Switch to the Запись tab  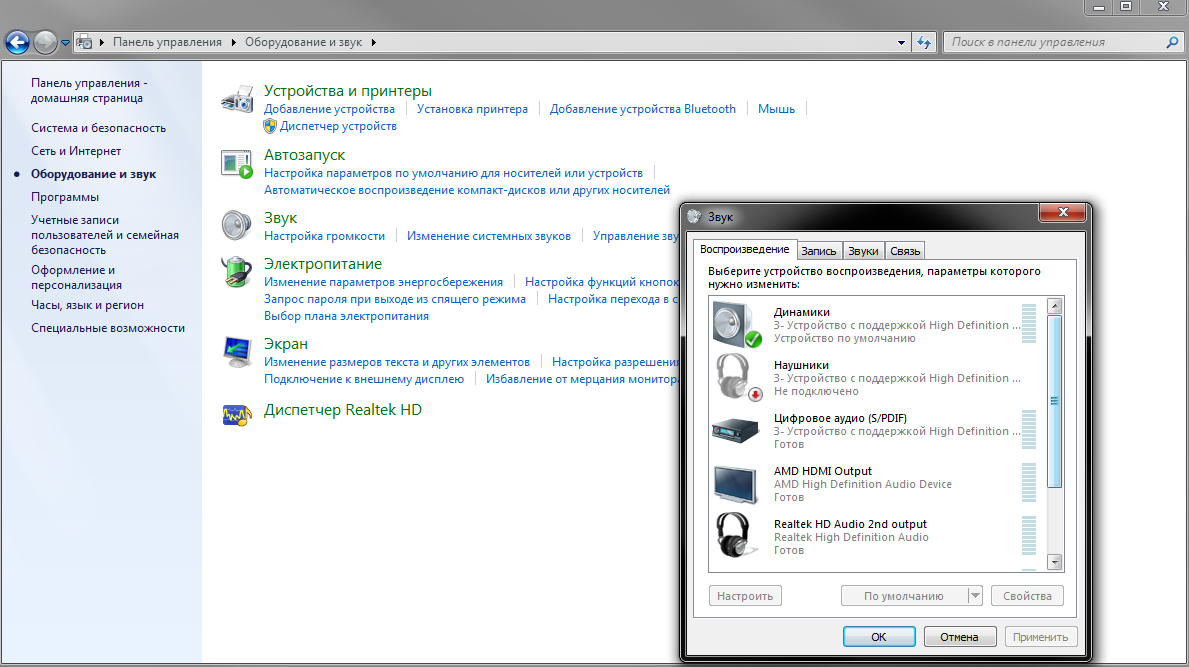[x=818, y=251]
